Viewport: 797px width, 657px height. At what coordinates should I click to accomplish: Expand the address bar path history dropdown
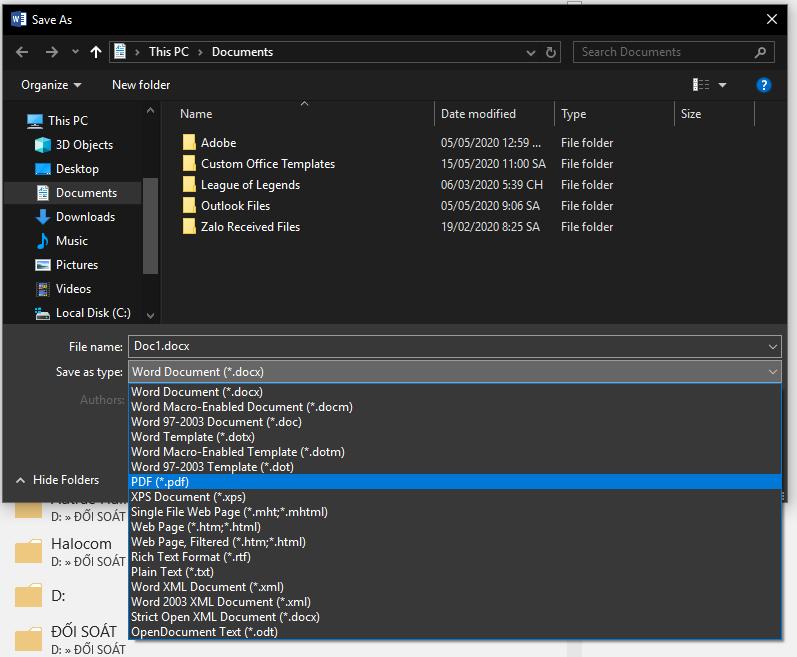[530, 52]
